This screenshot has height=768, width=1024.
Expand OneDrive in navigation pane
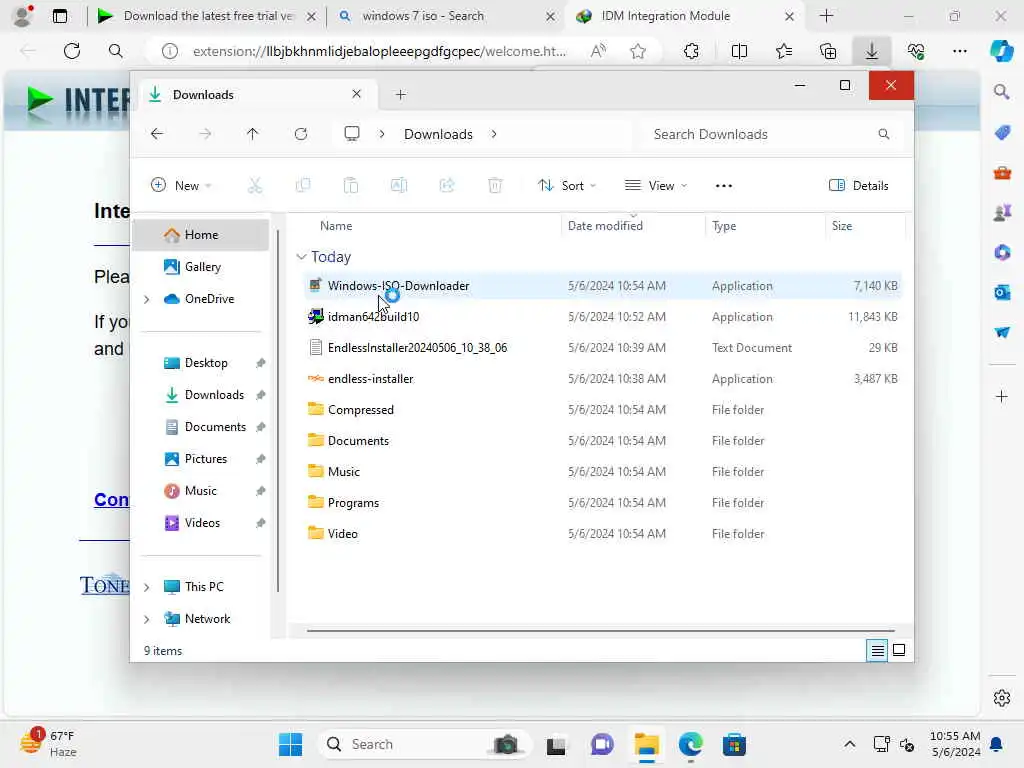[x=147, y=299]
